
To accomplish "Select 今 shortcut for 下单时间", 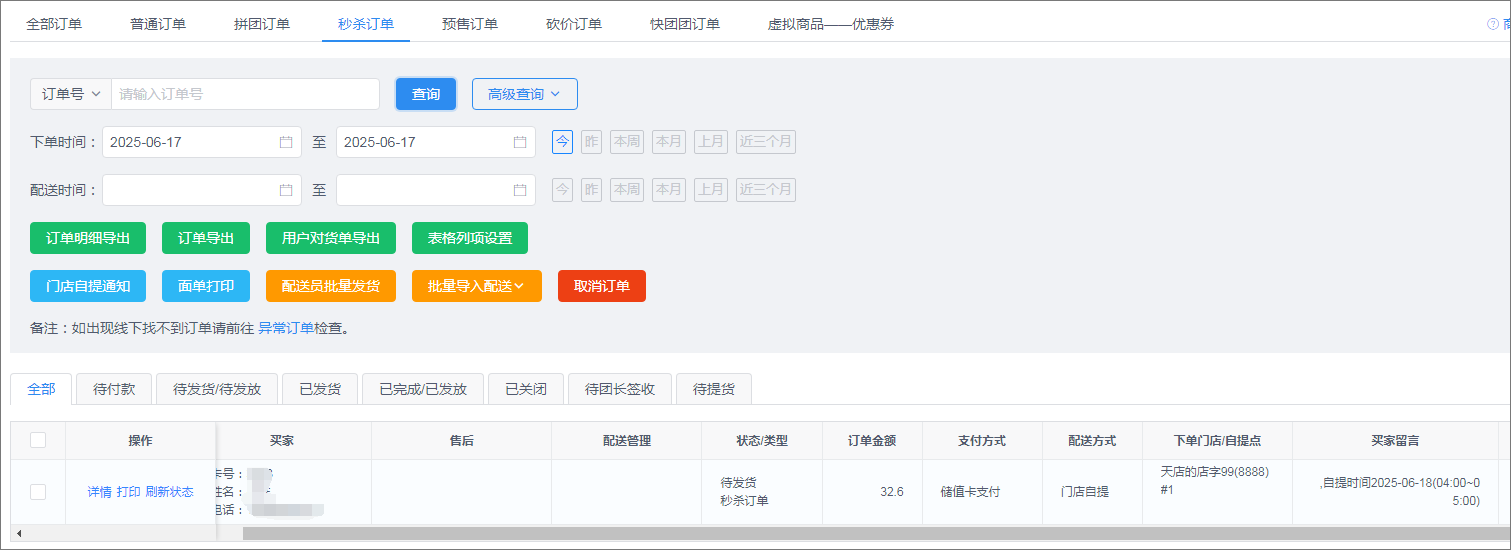I will [x=563, y=142].
